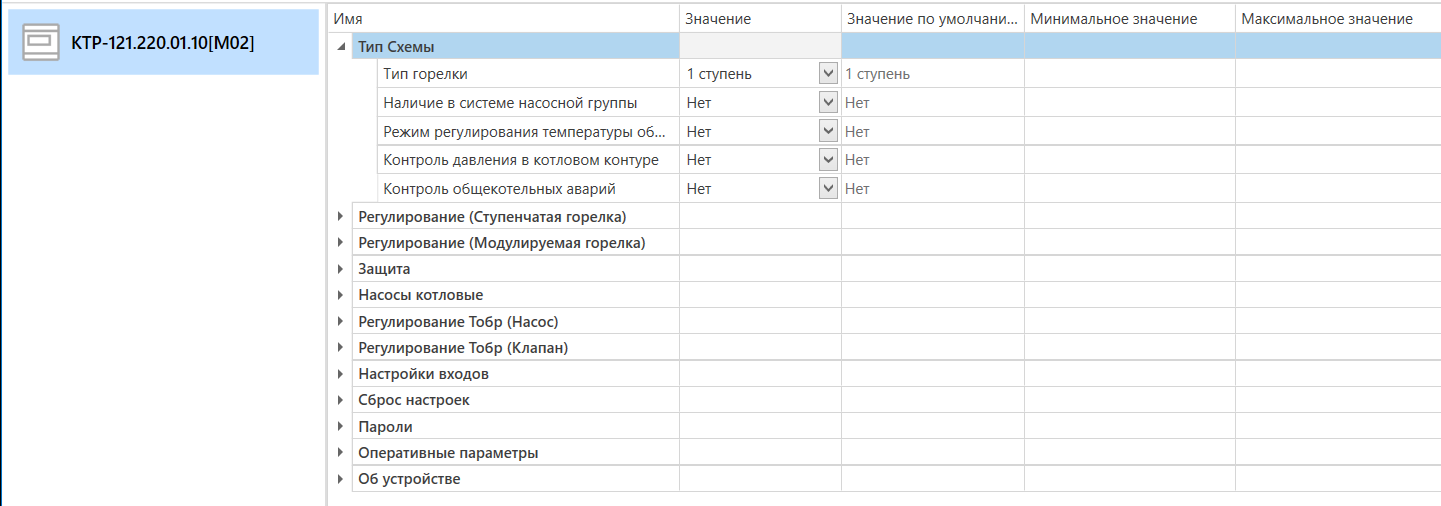Expand the Сброс настроек group
Image resolution: width=1441 pixels, height=506 pixels.
tap(341, 400)
